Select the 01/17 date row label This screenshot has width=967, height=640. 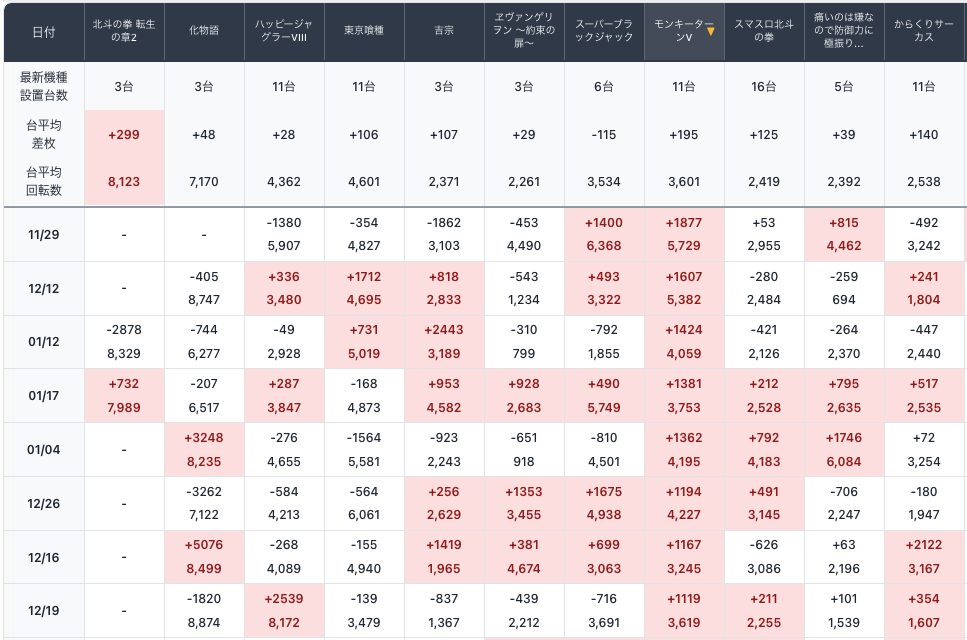pyautogui.click(x=43, y=395)
